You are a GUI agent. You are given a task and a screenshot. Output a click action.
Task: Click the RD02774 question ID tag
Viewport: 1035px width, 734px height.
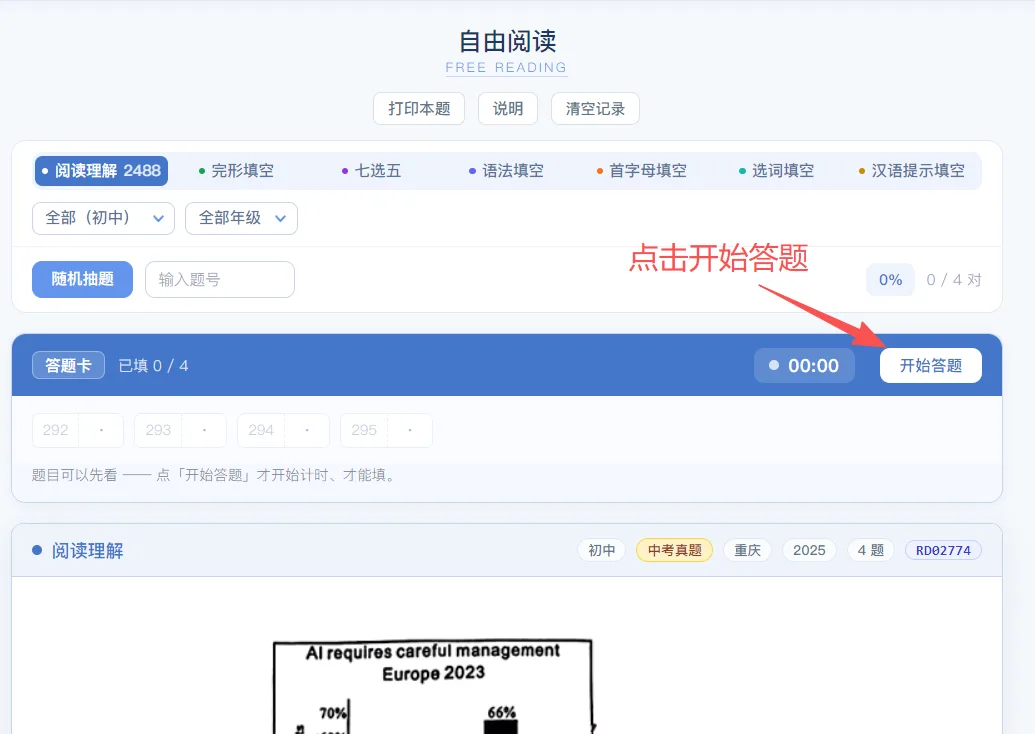pos(943,550)
